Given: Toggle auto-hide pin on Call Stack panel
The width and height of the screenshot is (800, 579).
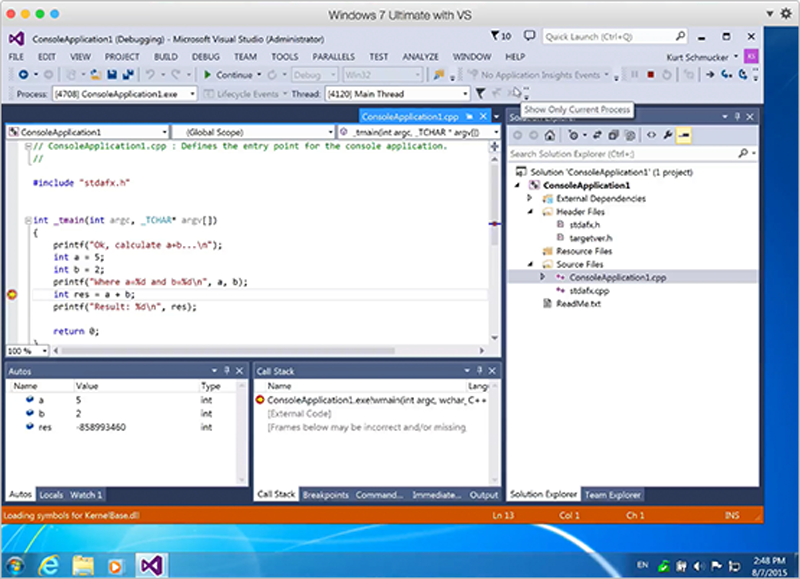Looking at the screenshot, I should [479, 371].
